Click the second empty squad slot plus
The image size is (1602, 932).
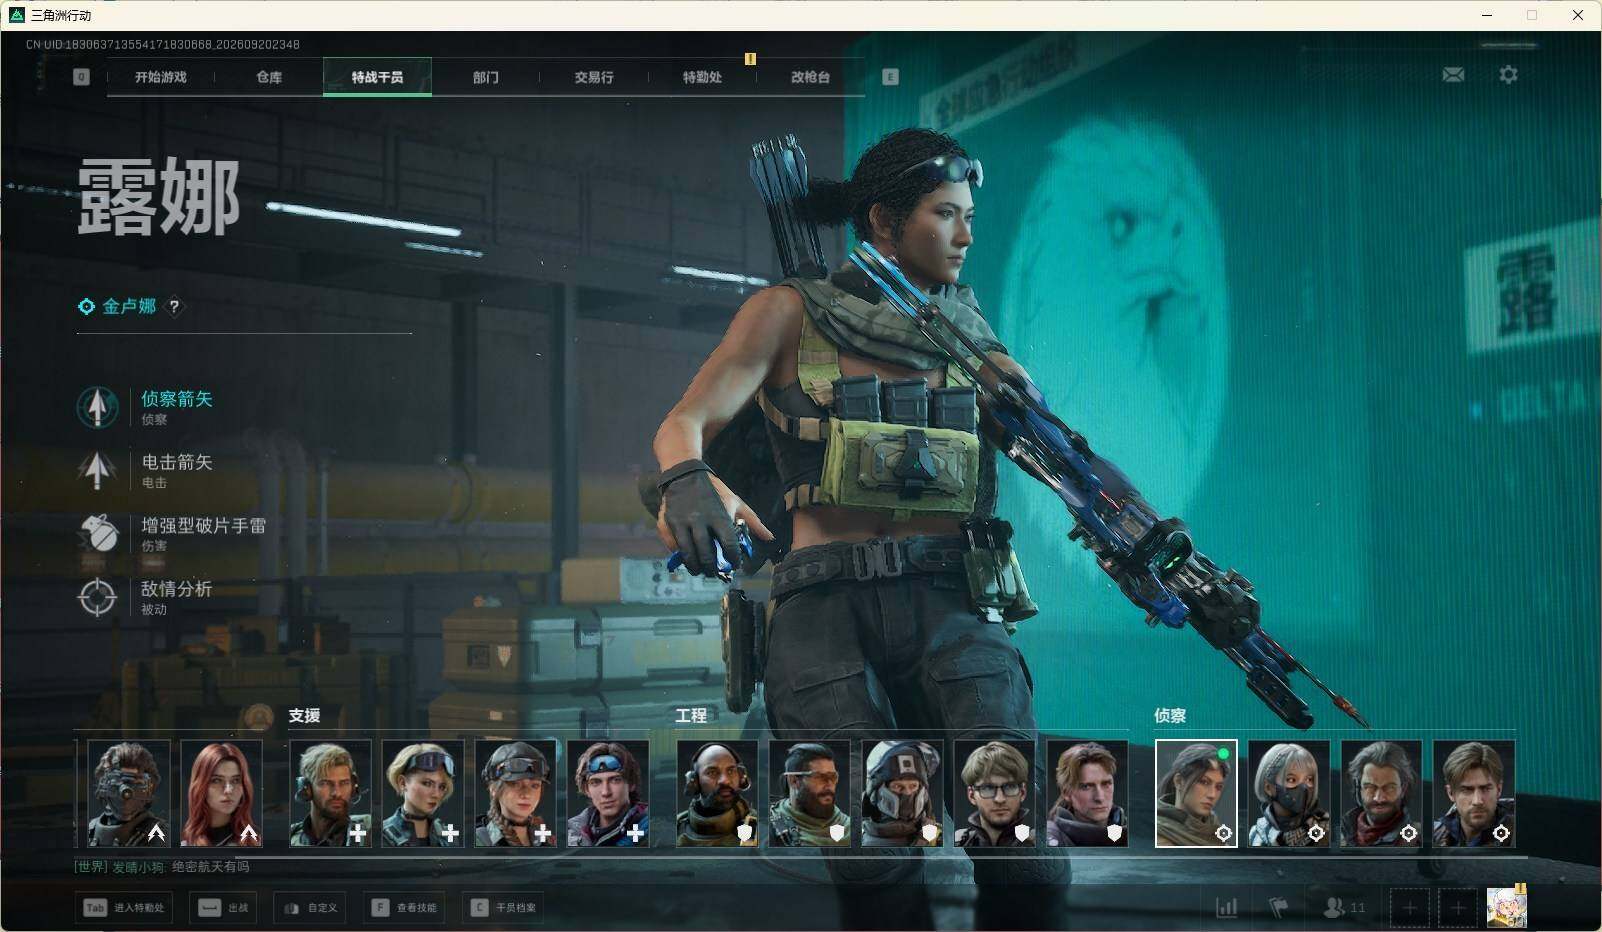pyautogui.click(x=1458, y=908)
